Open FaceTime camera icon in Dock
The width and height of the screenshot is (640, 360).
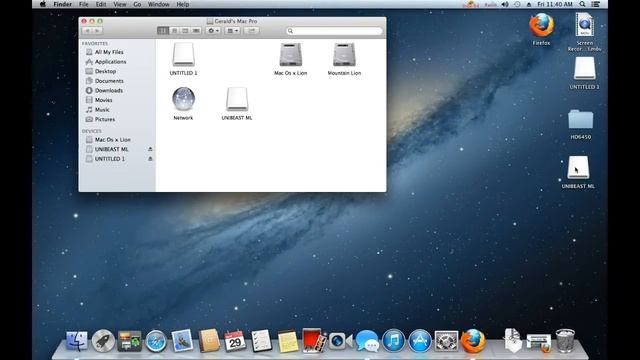pos(340,341)
